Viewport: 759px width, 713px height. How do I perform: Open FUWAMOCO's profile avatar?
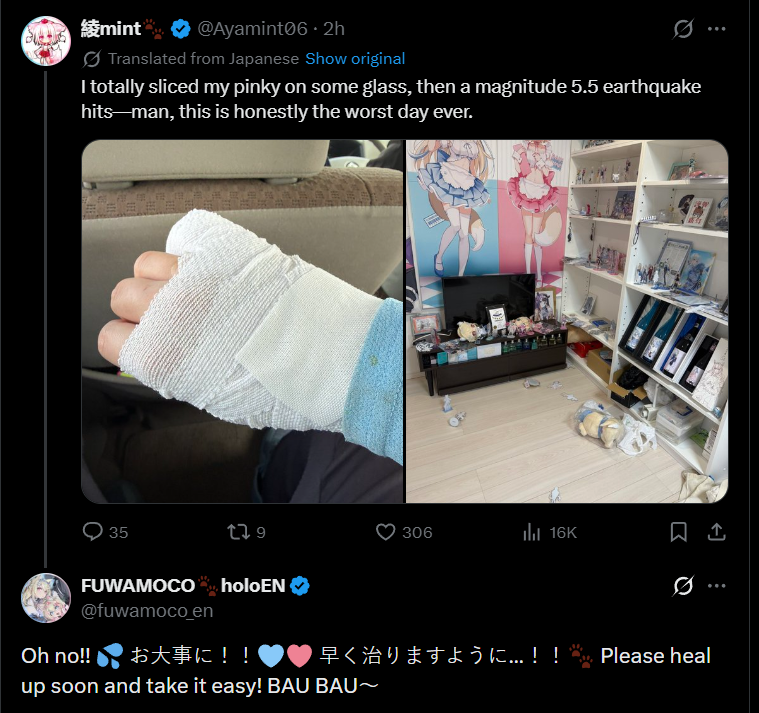point(46,598)
